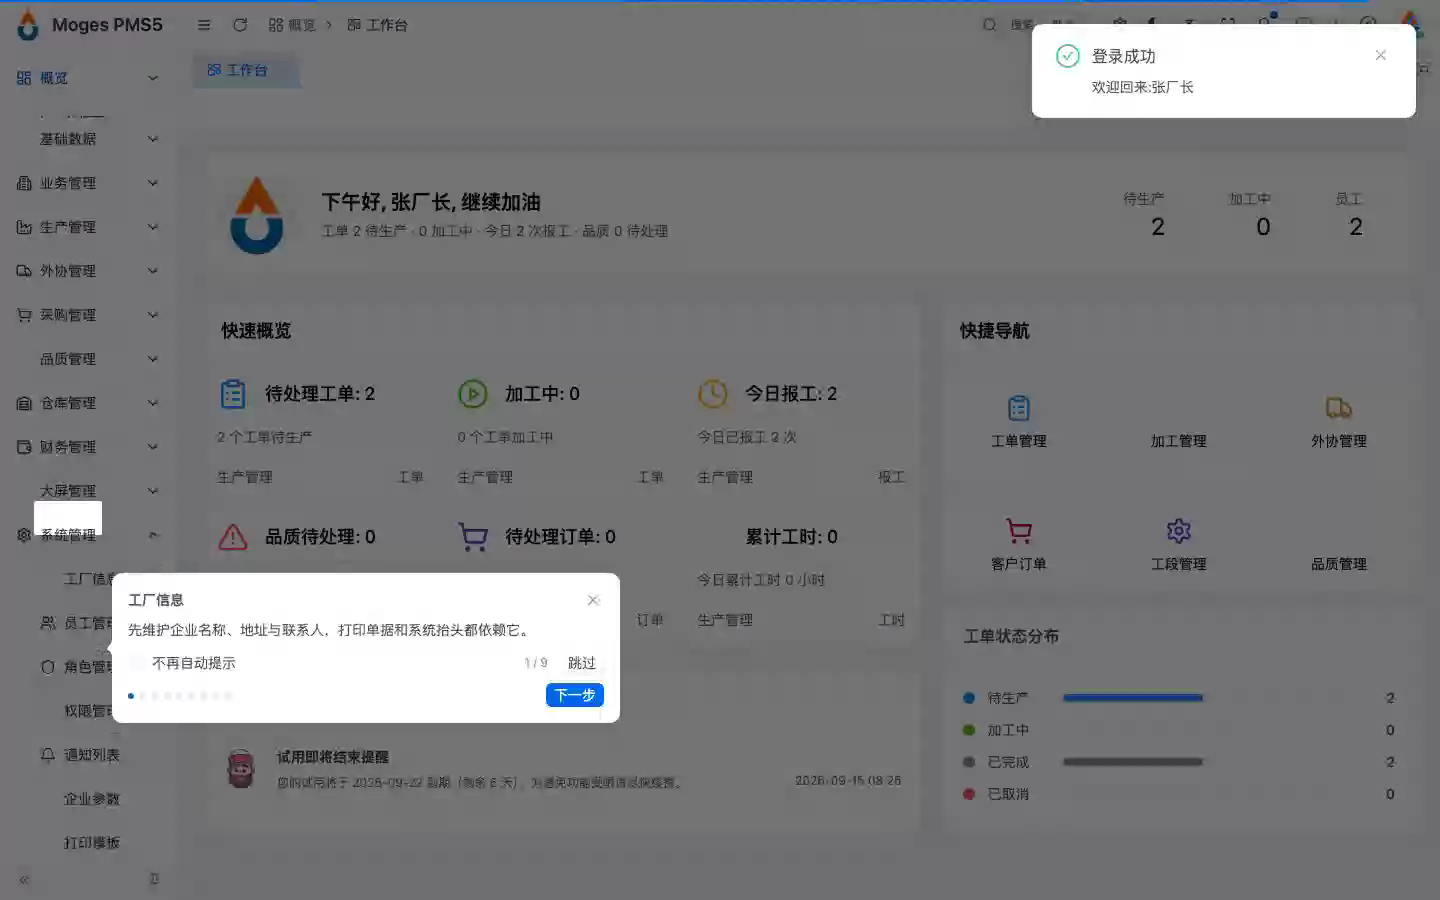This screenshot has width=1440, height=900.
Task: Click the 员工 count 2 in header
Action: tap(1356, 227)
